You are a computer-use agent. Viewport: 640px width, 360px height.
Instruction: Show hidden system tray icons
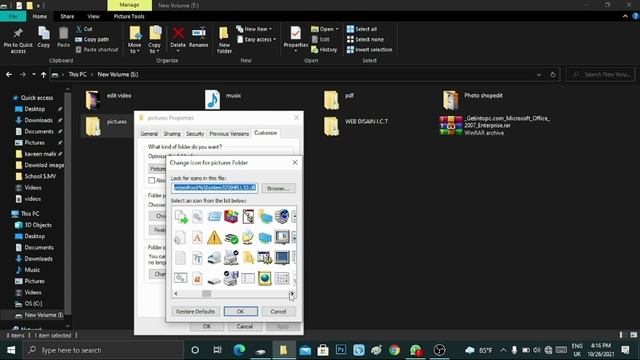[x=503, y=350]
